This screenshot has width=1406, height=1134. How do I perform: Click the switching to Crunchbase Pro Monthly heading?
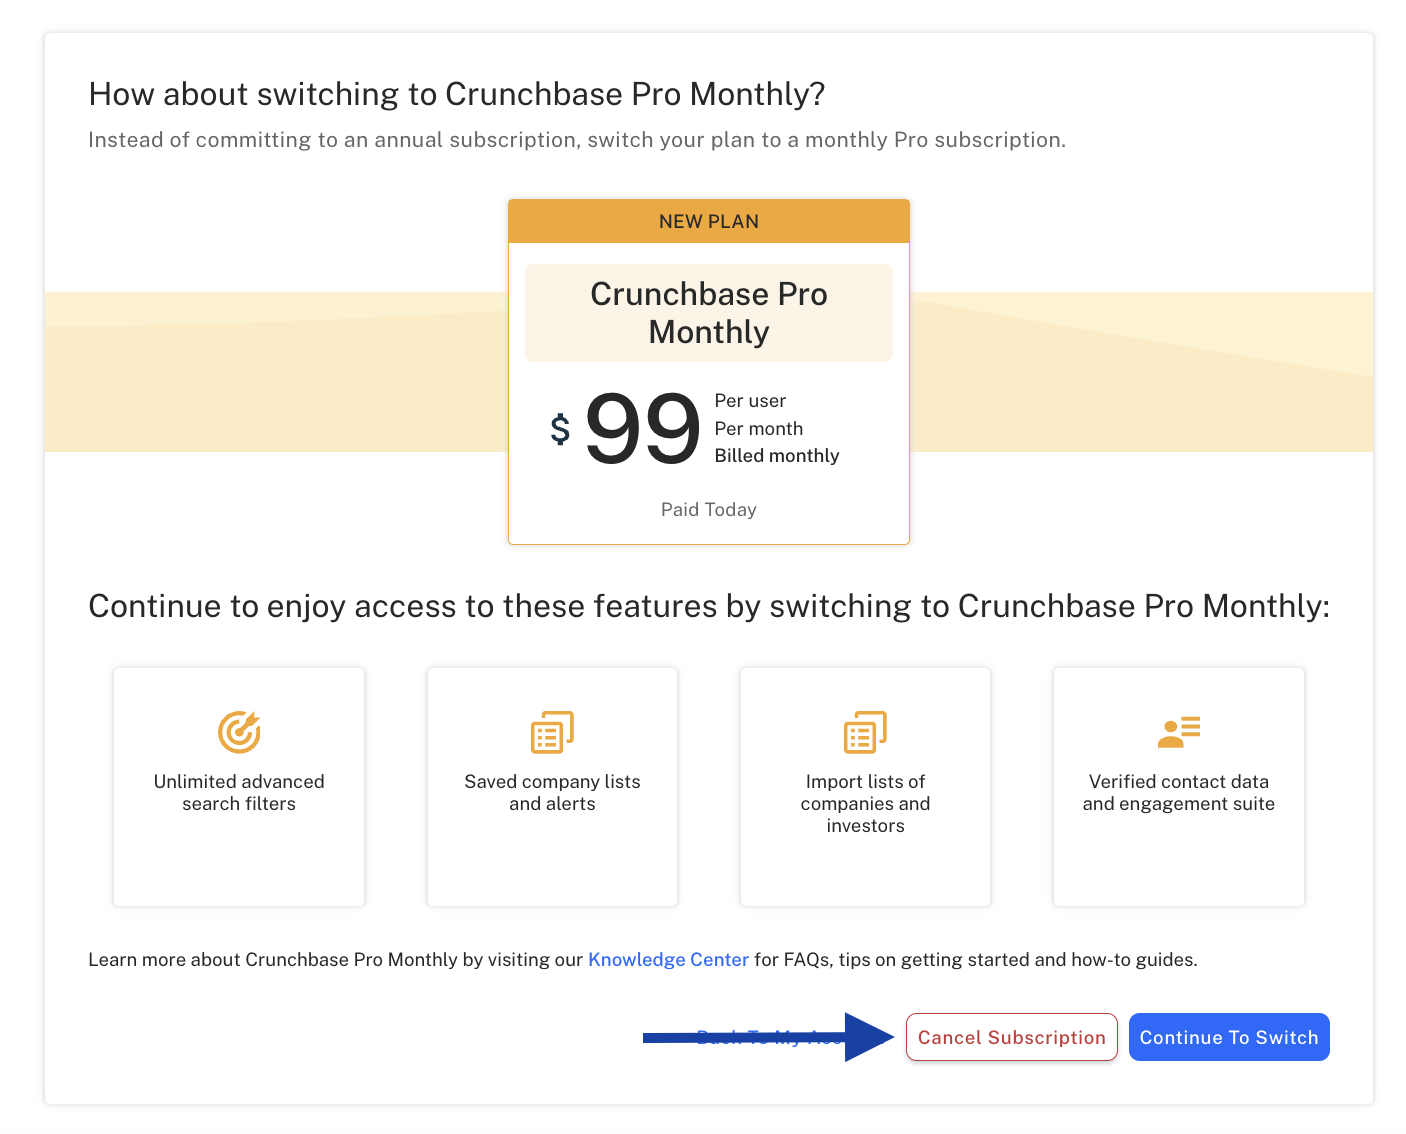click(x=457, y=94)
